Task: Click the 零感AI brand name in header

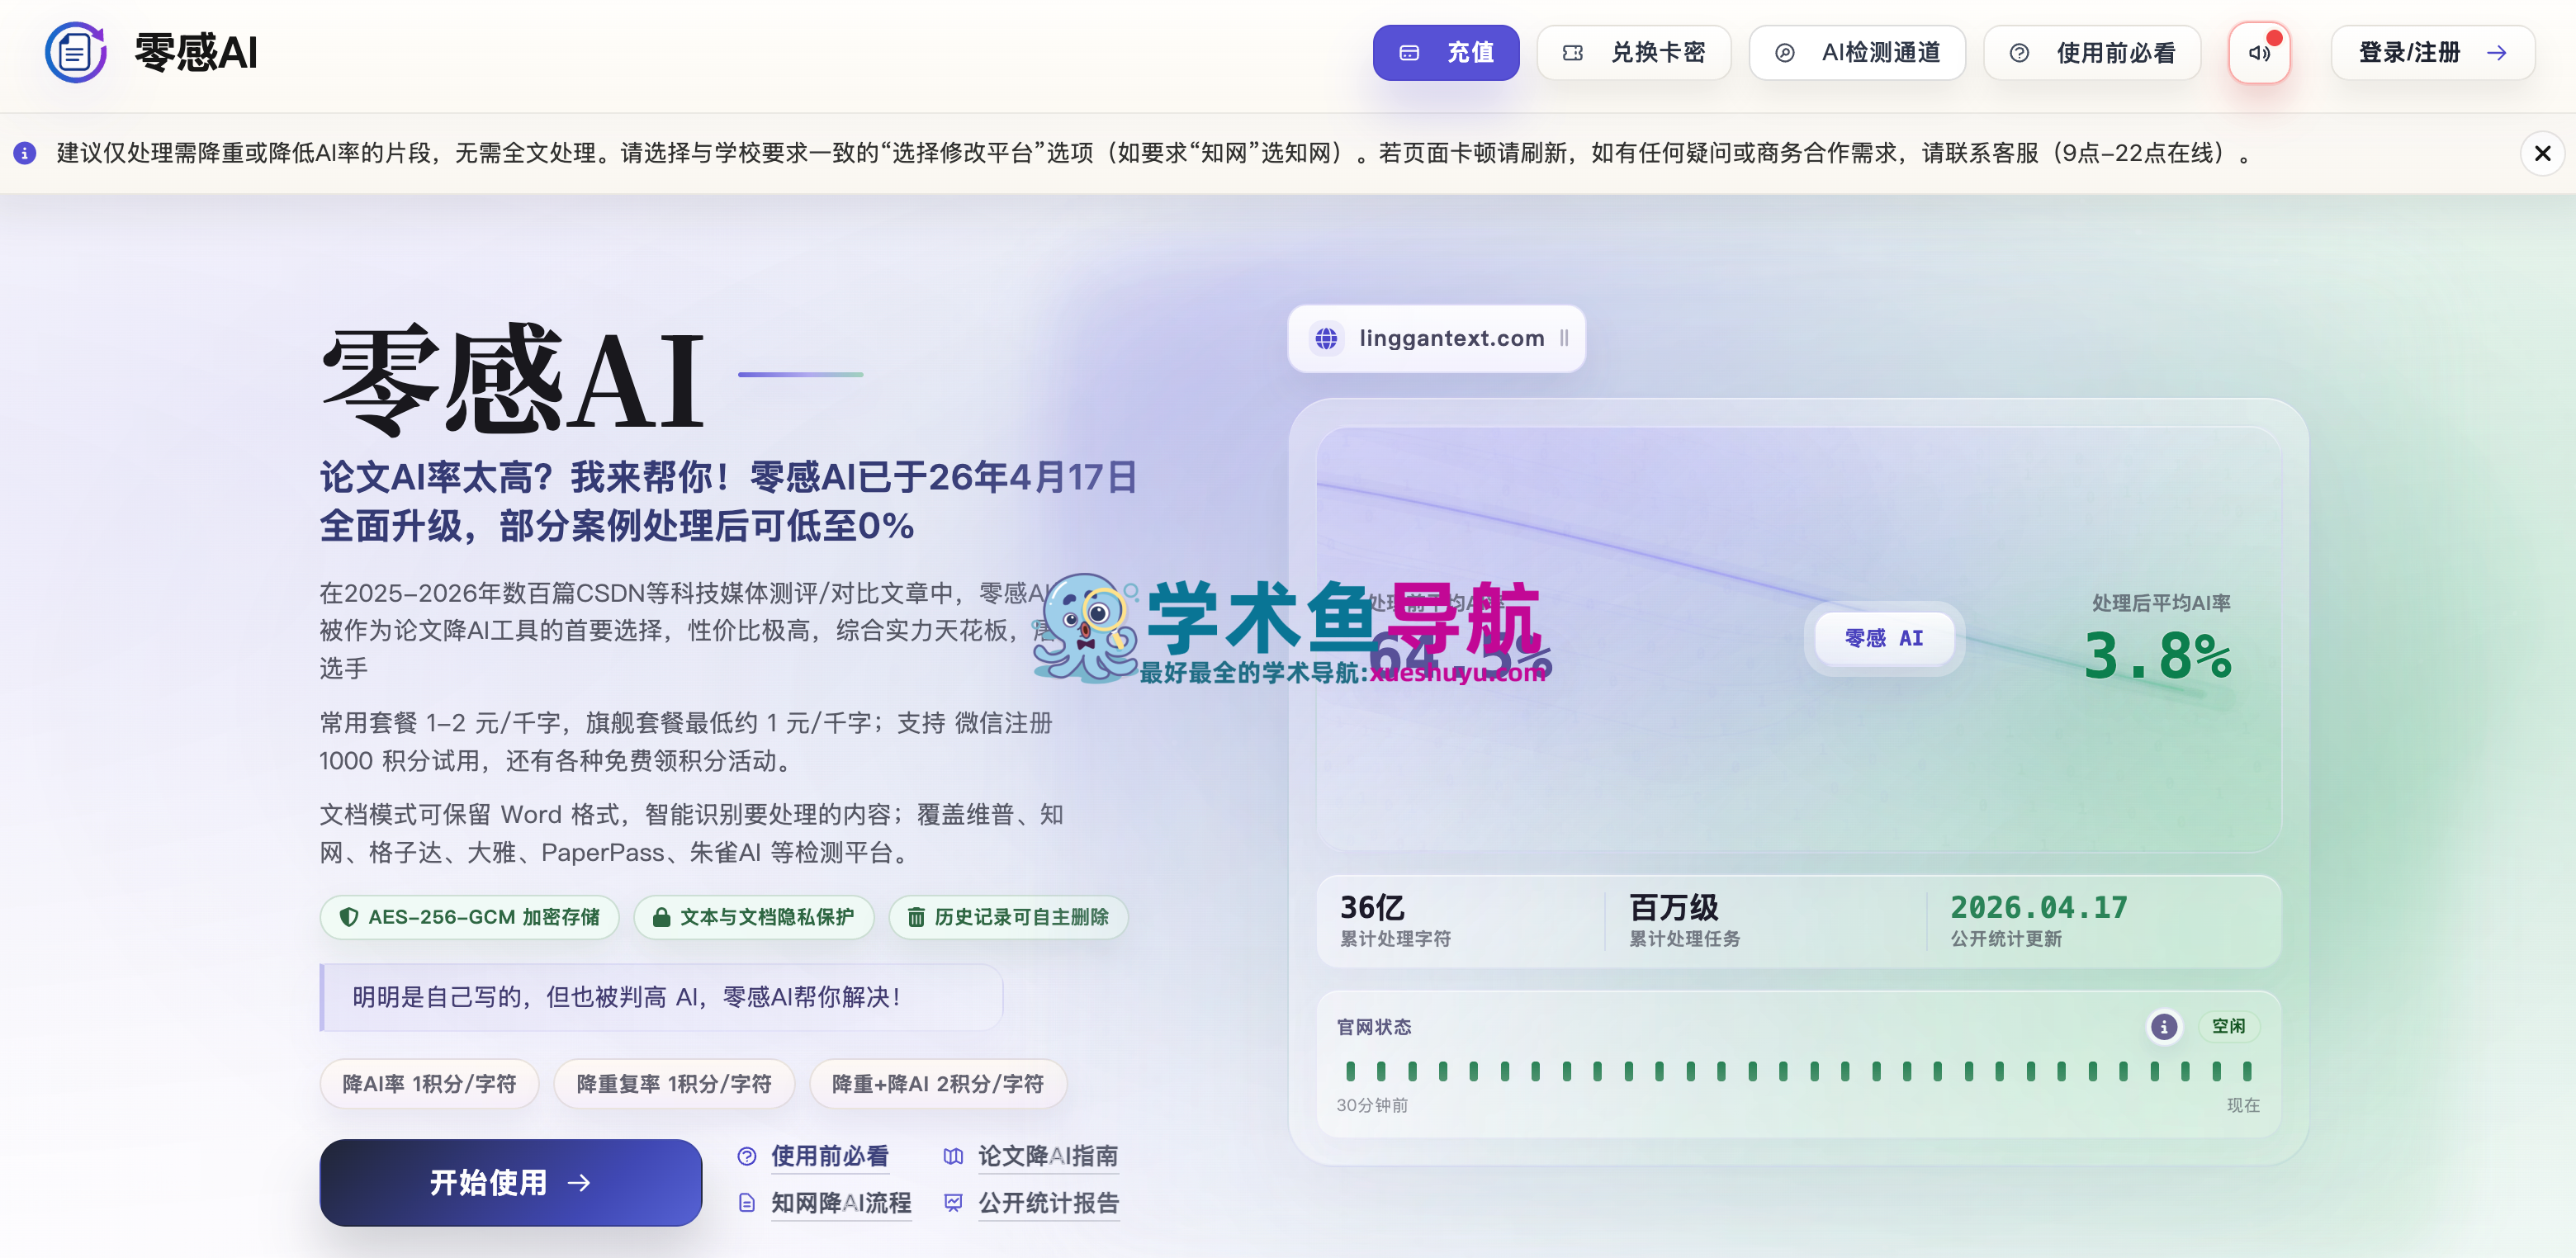Action: [x=196, y=52]
